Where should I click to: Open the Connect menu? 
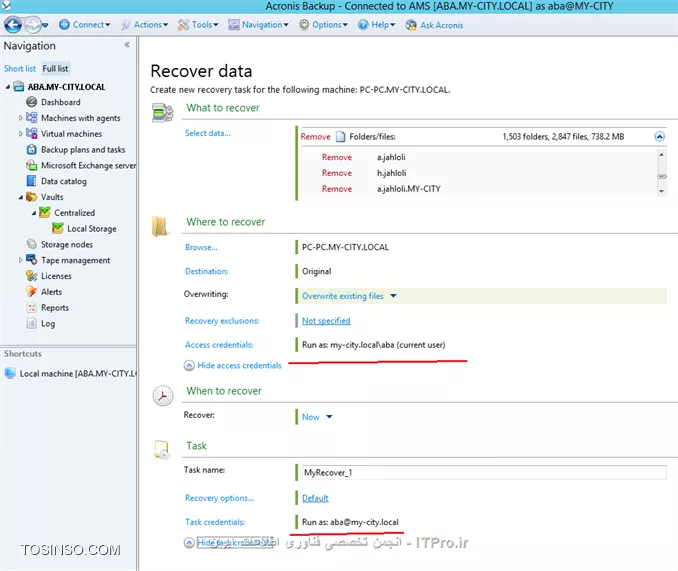85,25
